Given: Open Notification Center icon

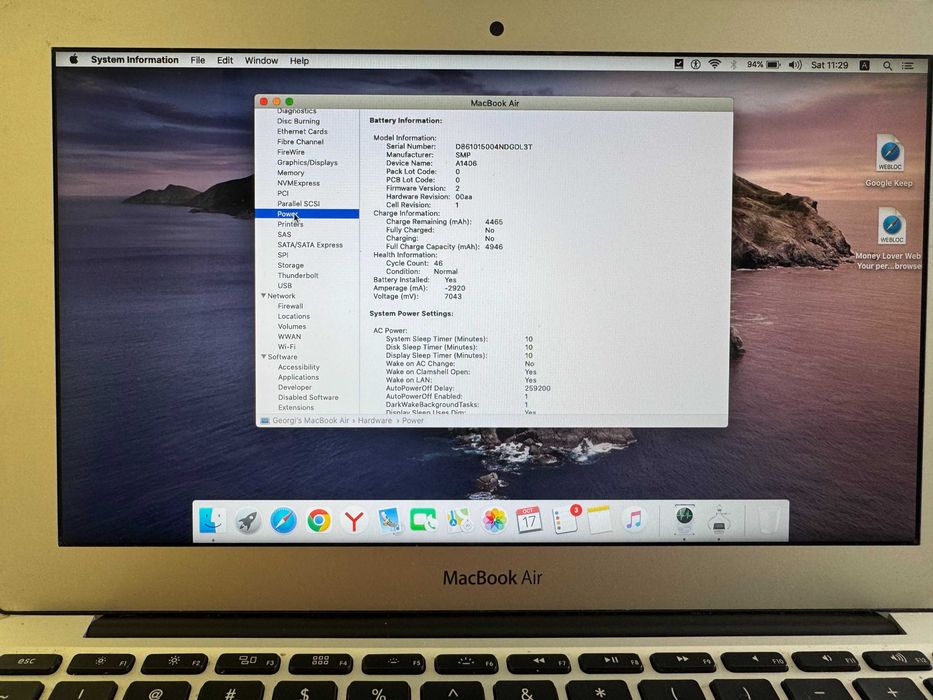Looking at the screenshot, I should coord(907,65).
